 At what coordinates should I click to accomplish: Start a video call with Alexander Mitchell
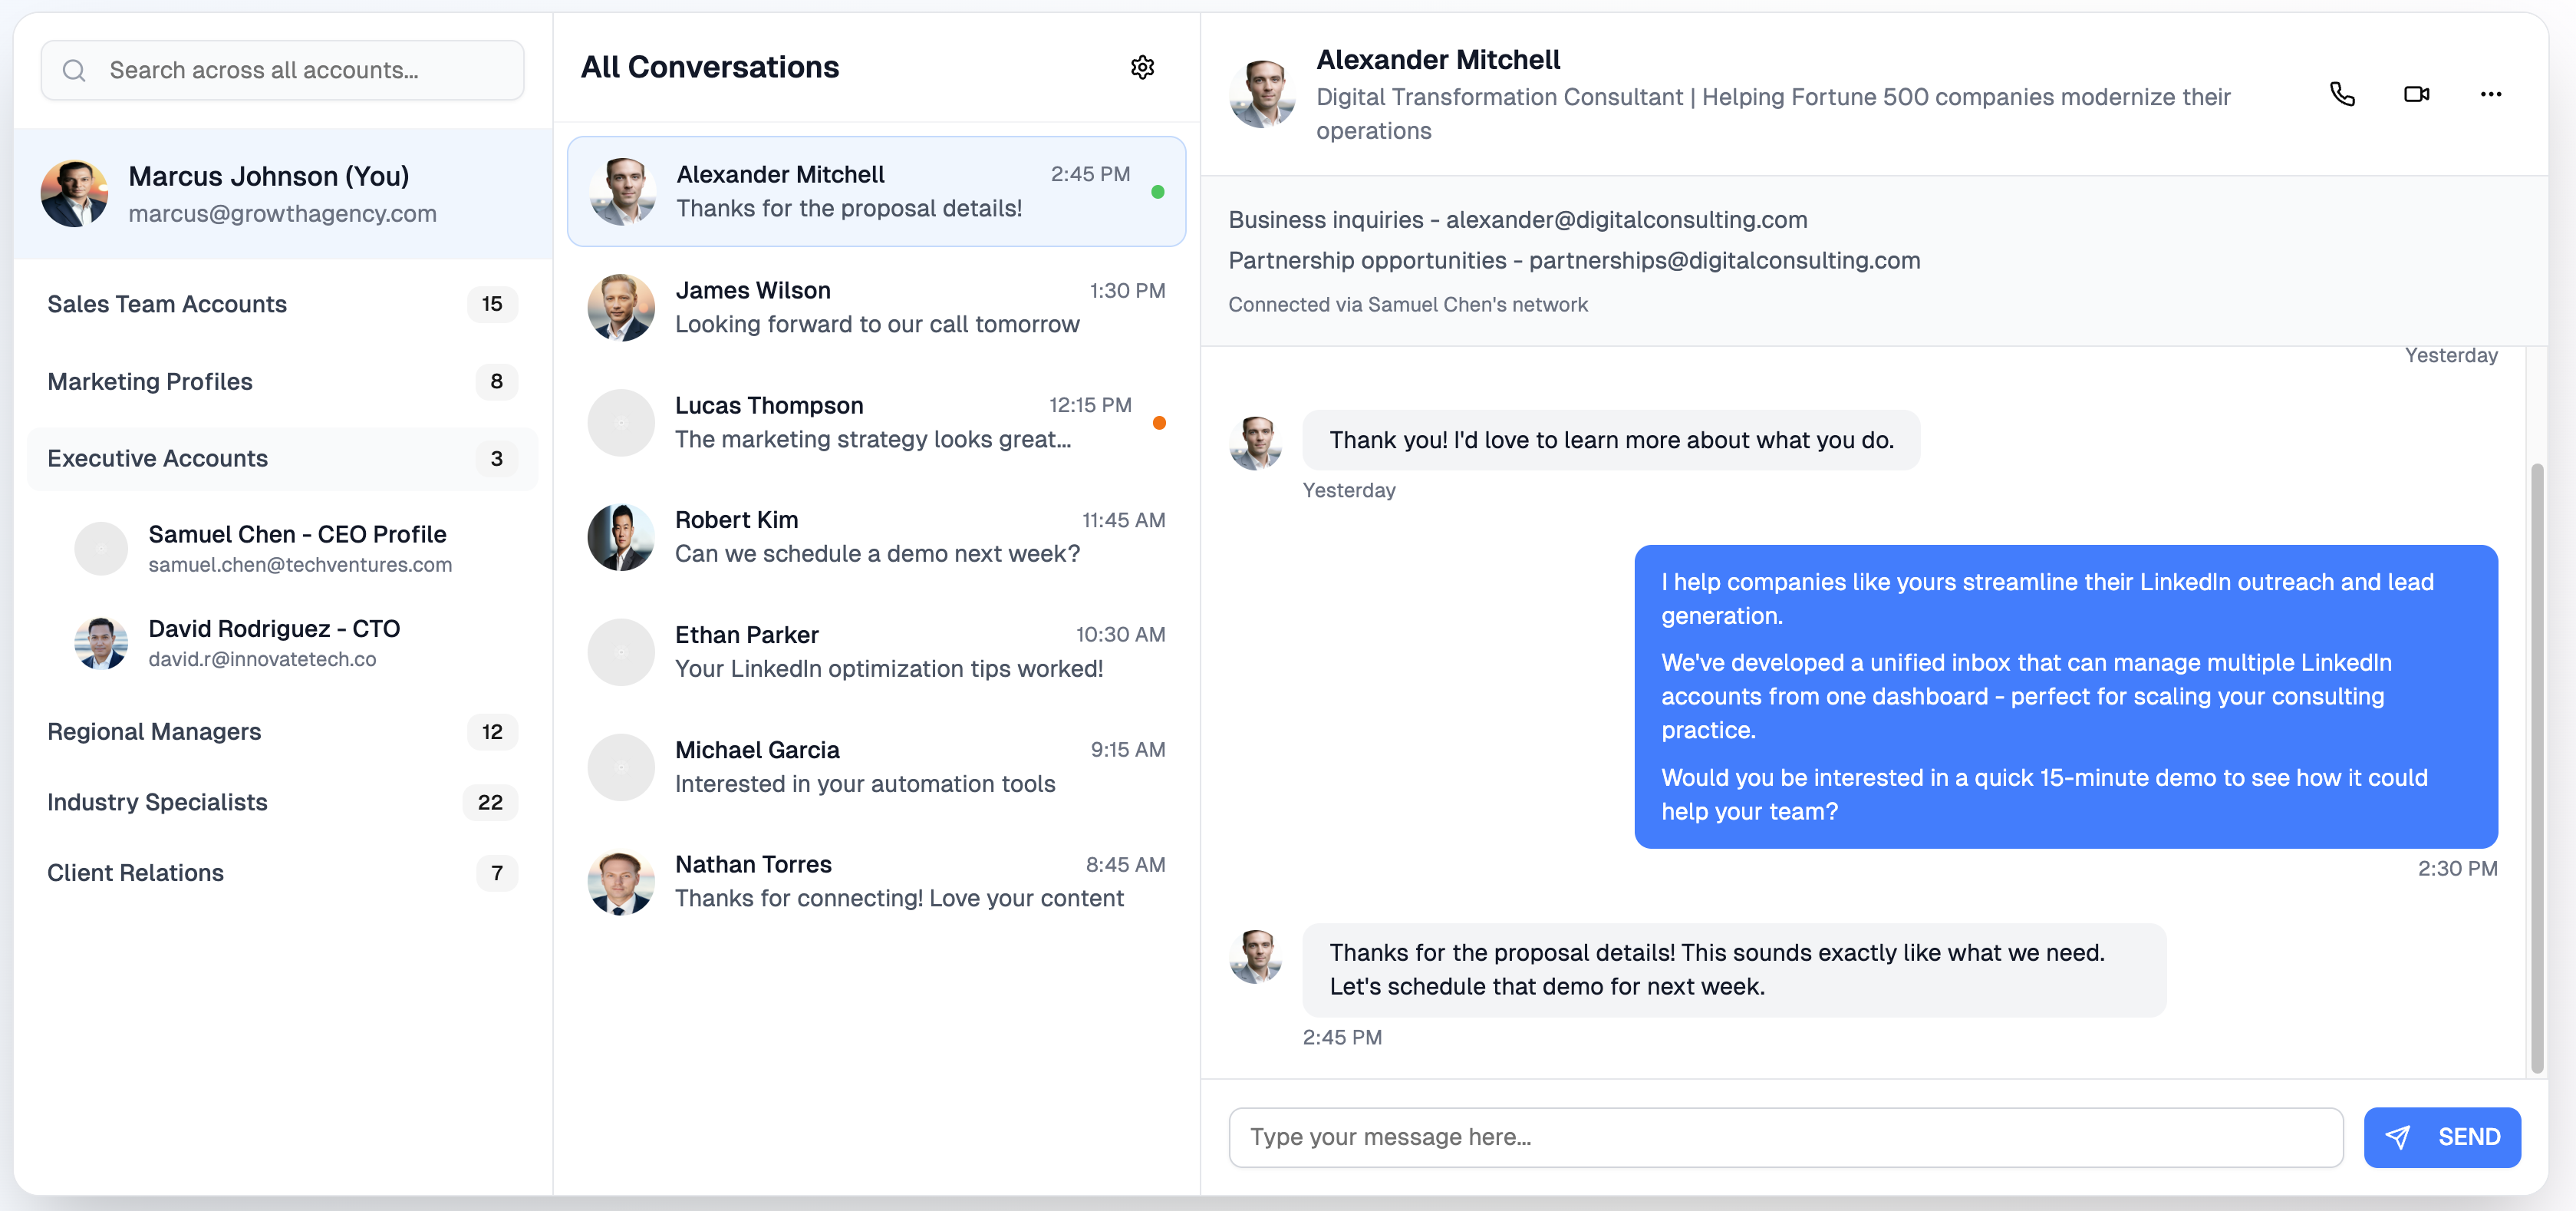[x=2416, y=94]
